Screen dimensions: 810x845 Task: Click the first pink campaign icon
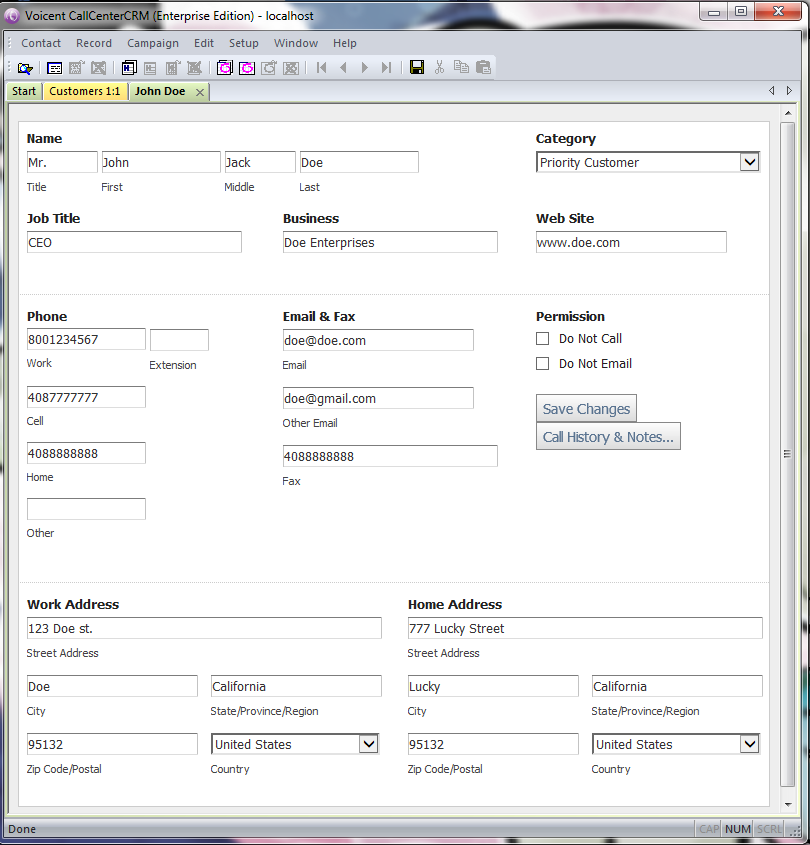(x=224, y=68)
